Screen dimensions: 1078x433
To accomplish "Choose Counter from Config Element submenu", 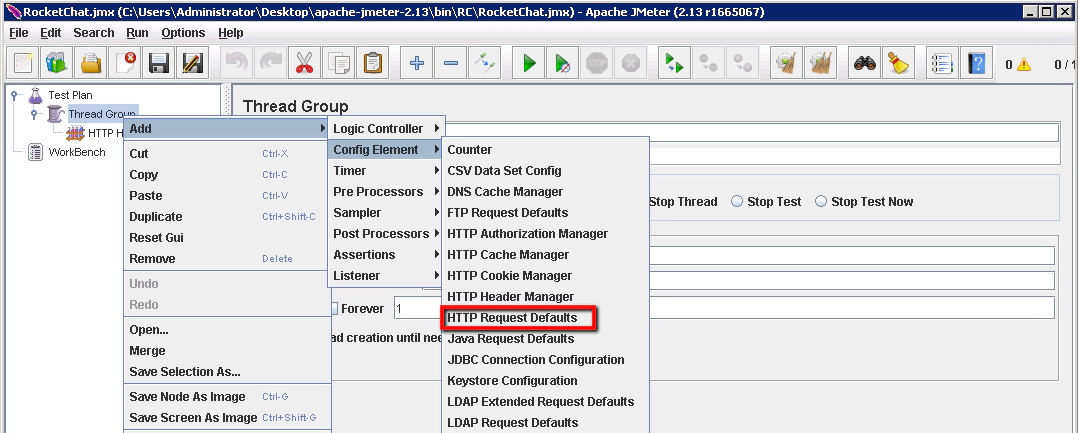I will click(x=544, y=149).
